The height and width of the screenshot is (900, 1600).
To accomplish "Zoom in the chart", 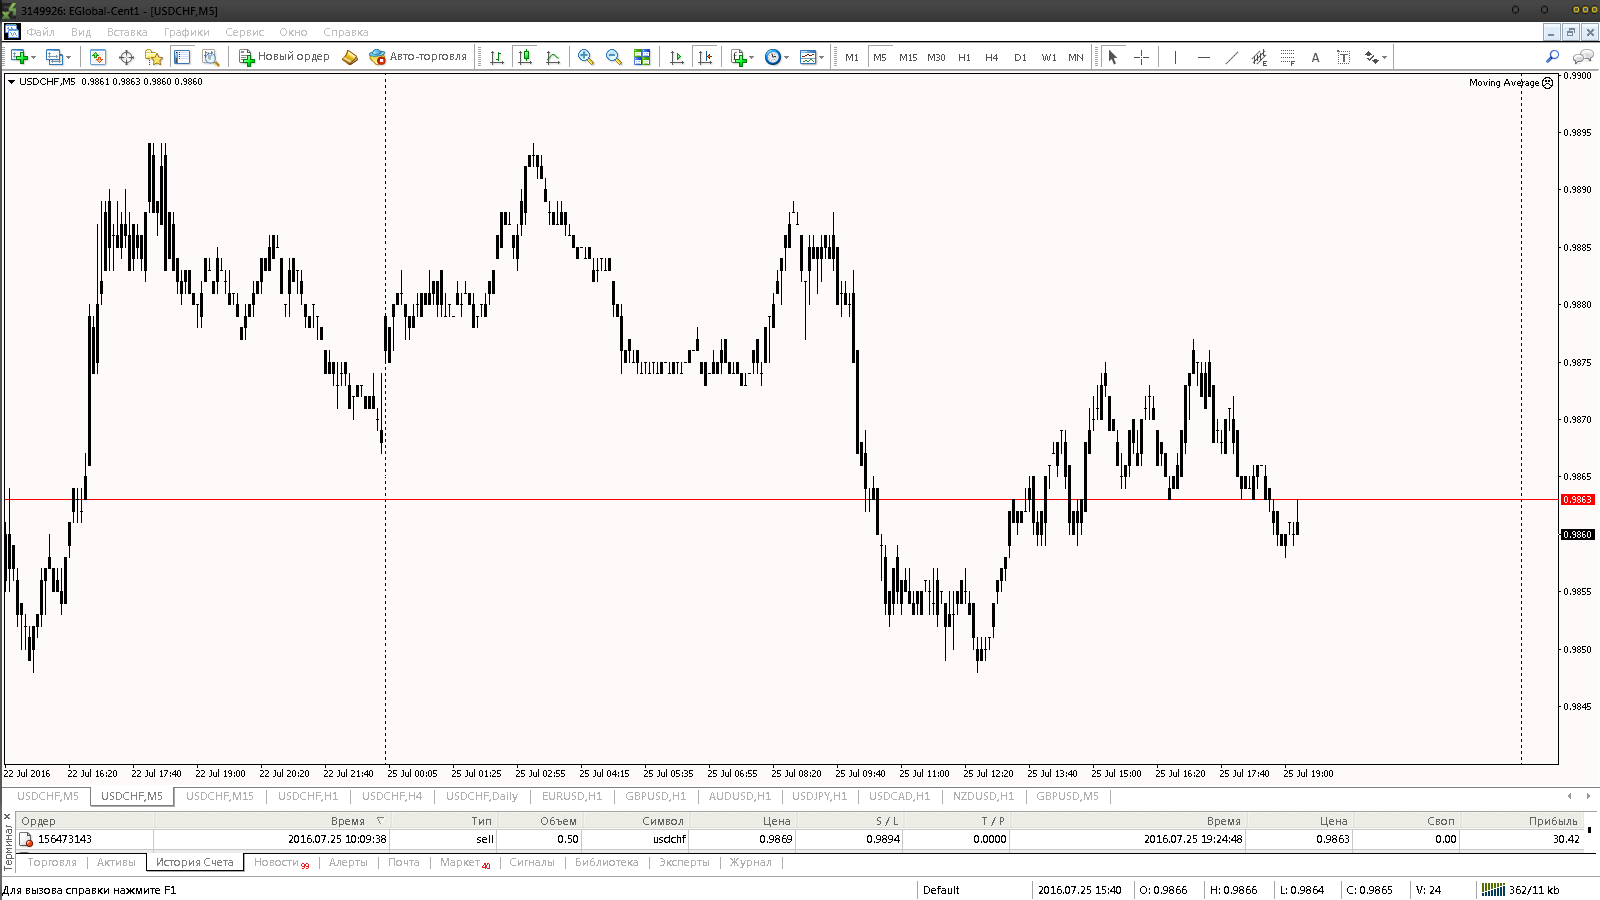I will (x=586, y=57).
